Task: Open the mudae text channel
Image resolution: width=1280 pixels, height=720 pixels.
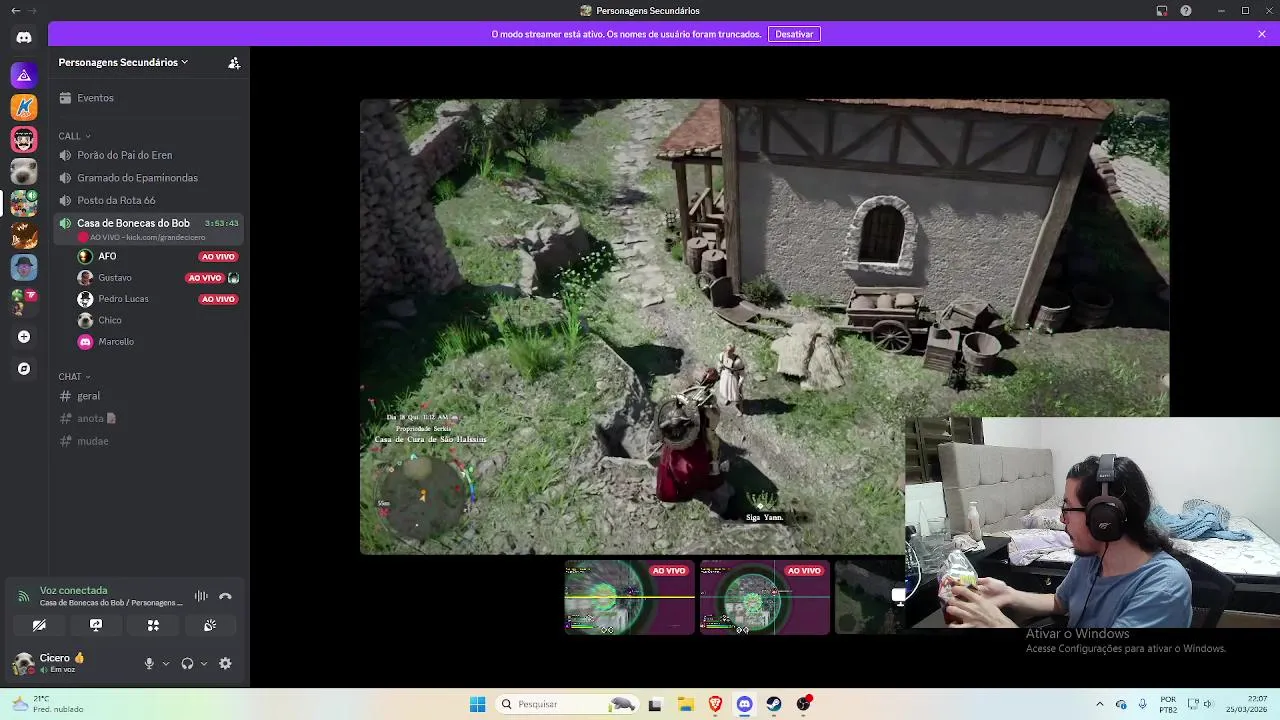Action: (149, 441)
